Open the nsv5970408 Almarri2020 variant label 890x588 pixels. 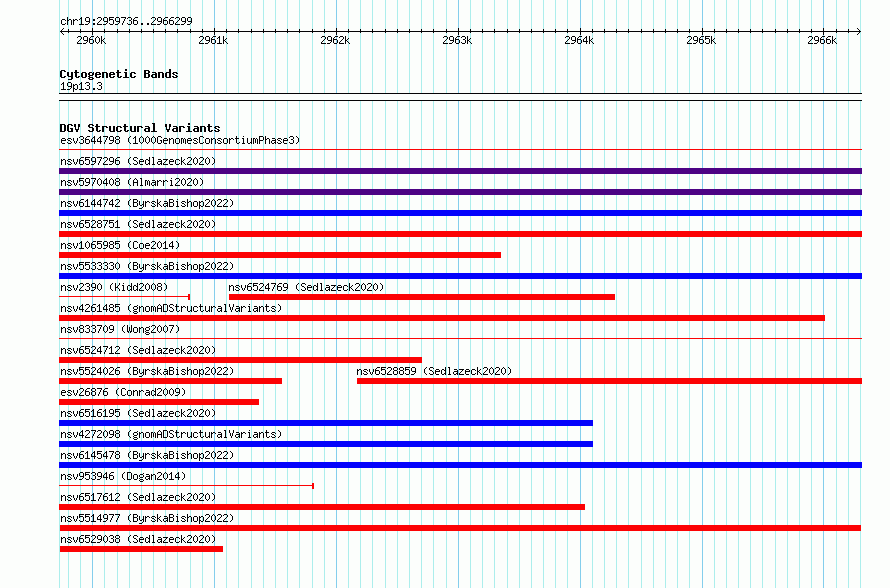132,182
